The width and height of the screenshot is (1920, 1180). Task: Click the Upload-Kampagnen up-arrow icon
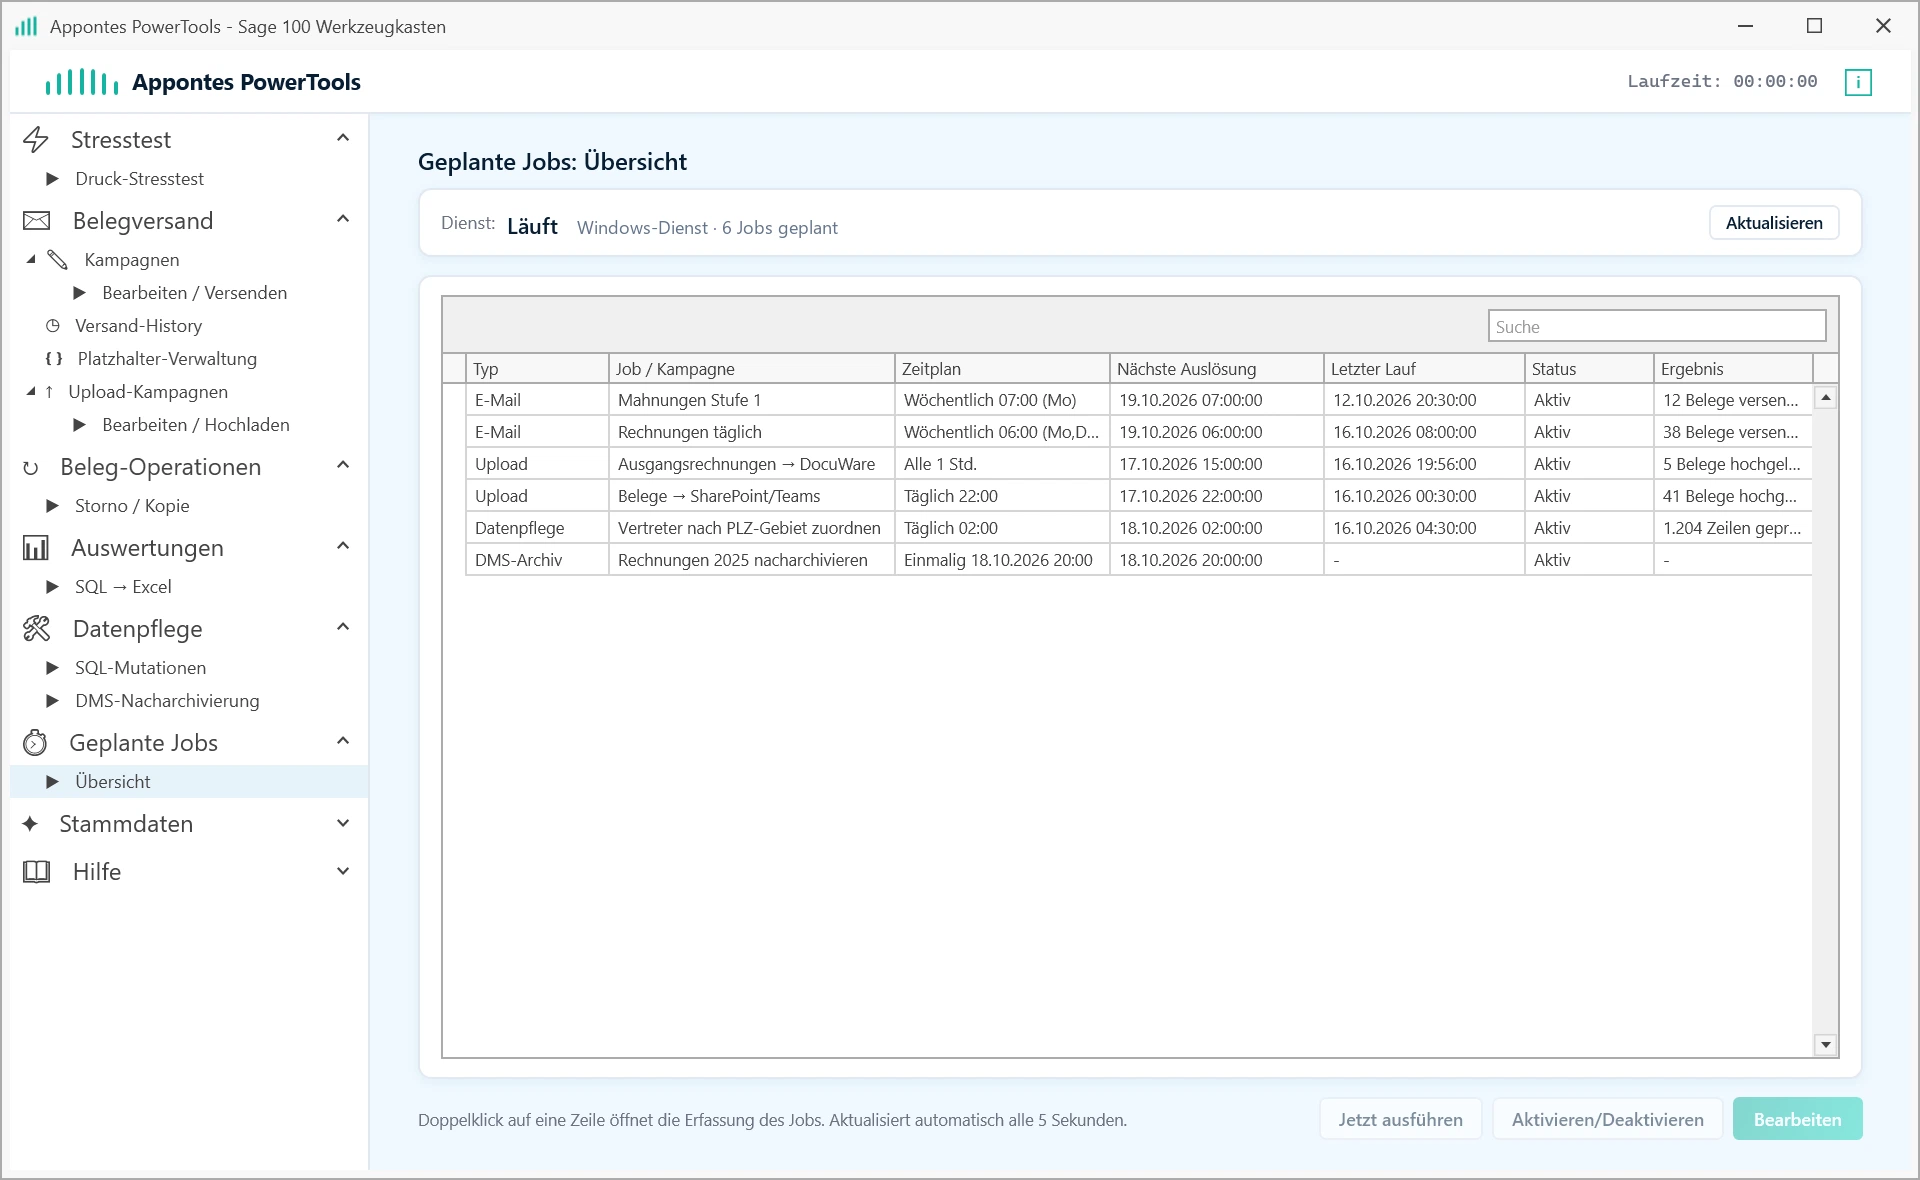(49, 392)
